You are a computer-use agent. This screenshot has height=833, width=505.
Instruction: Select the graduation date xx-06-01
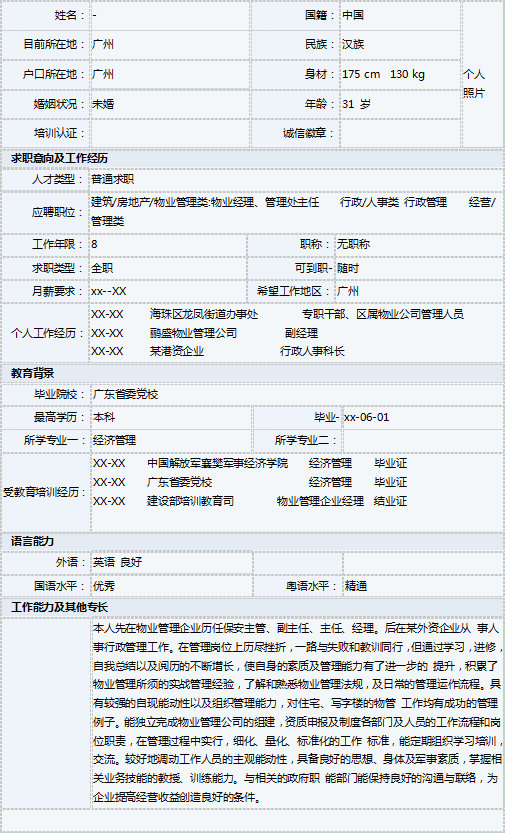pyautogui.click(x=366, y=417)
